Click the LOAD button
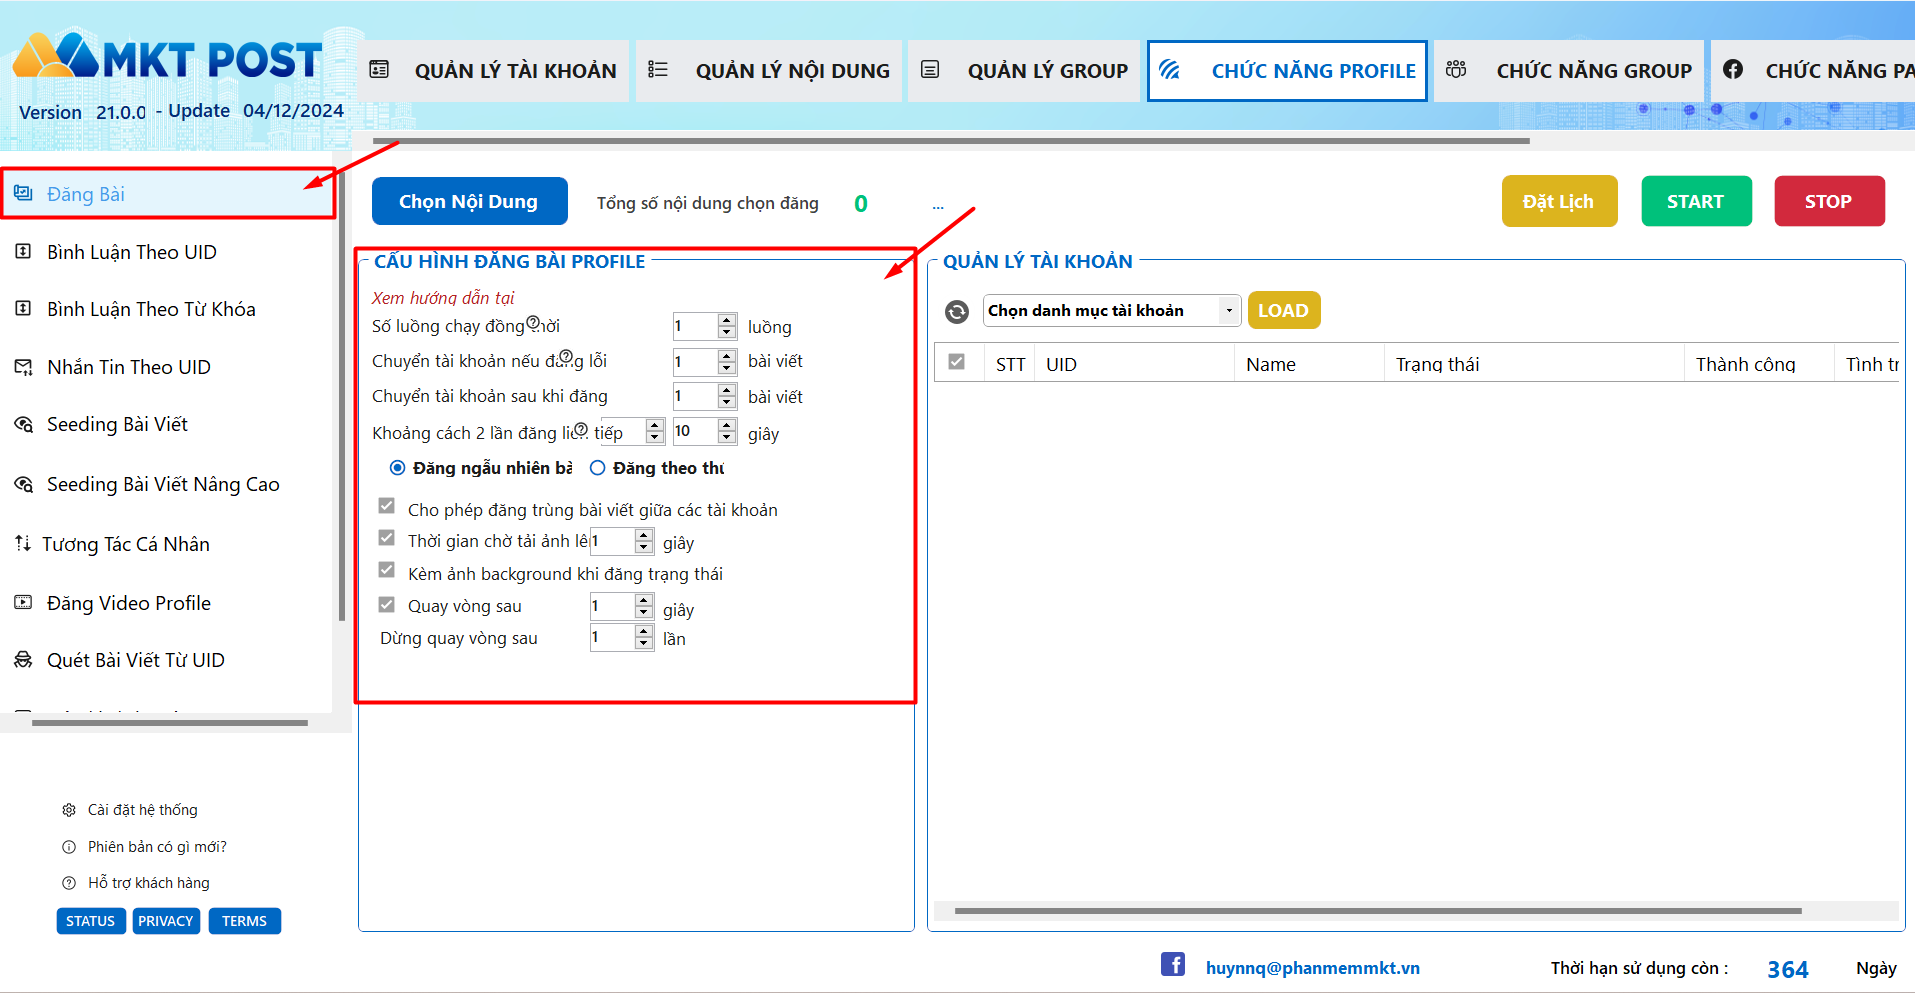The image size is (1915, 993). coord(1284,310)
